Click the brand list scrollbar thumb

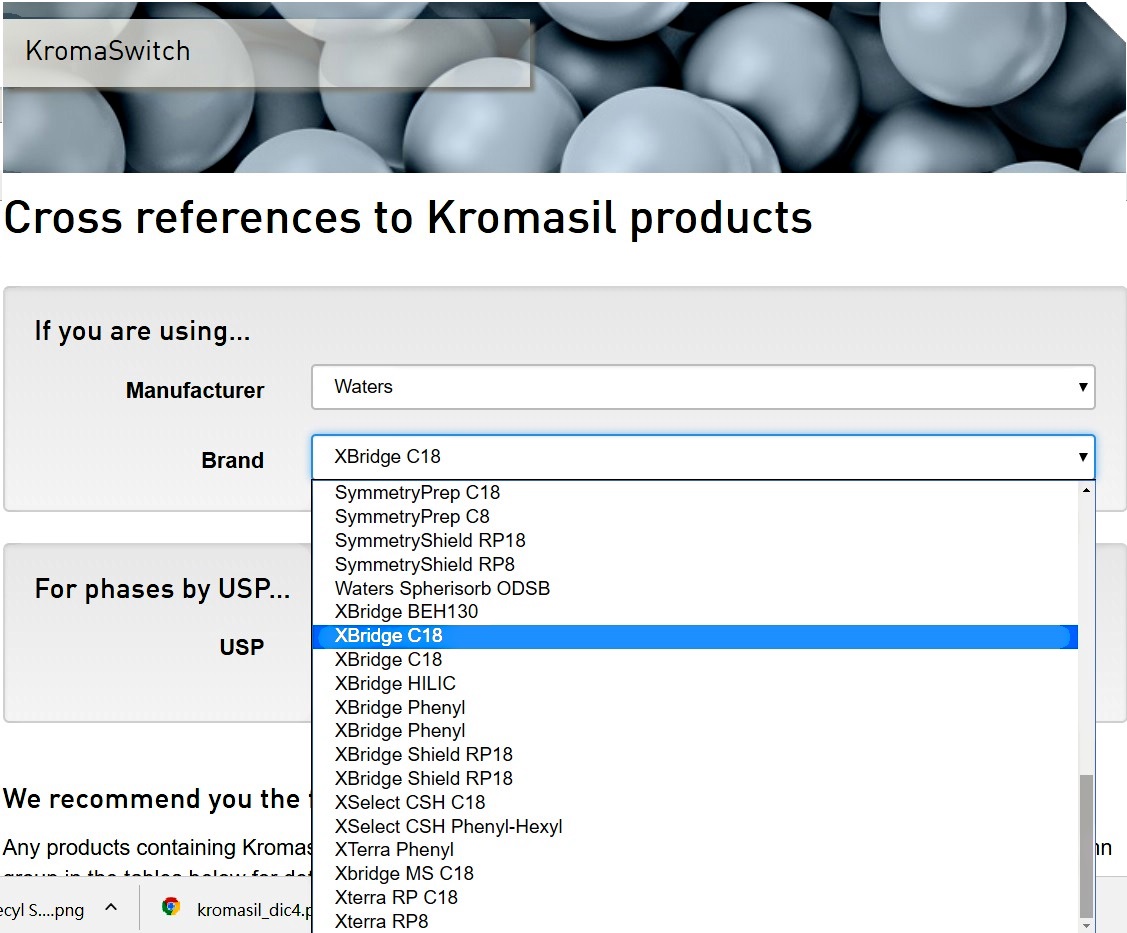point(1086,845)
